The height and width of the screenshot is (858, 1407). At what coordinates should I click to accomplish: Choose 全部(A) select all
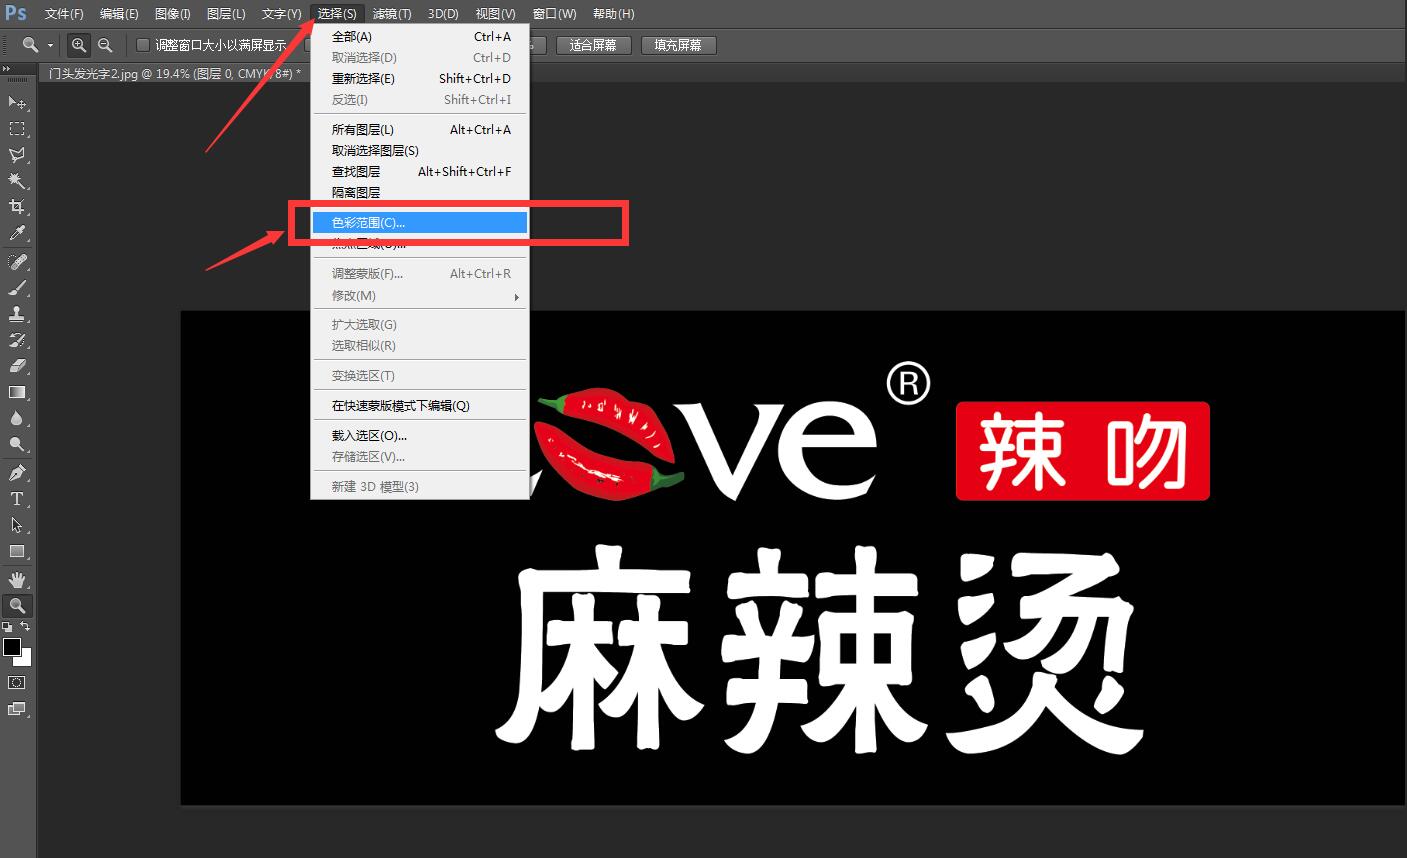[420, 37]
